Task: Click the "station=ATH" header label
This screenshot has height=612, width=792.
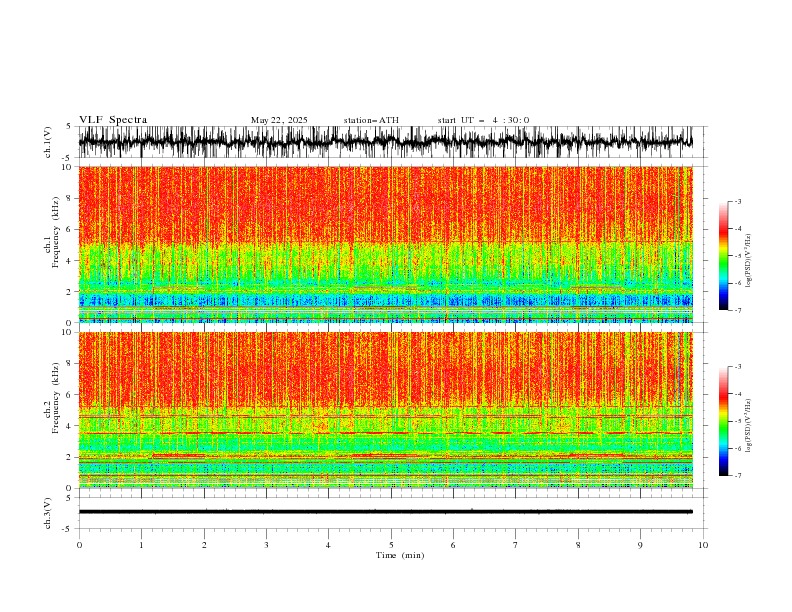Action: (371, 120)
